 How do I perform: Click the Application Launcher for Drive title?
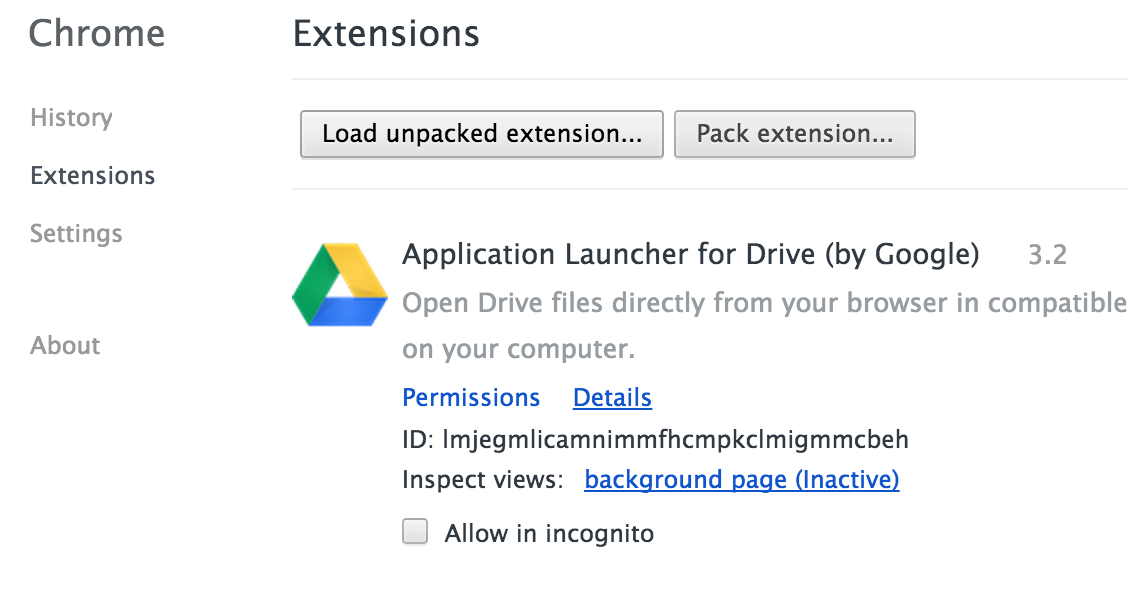(x=691, y=255)
